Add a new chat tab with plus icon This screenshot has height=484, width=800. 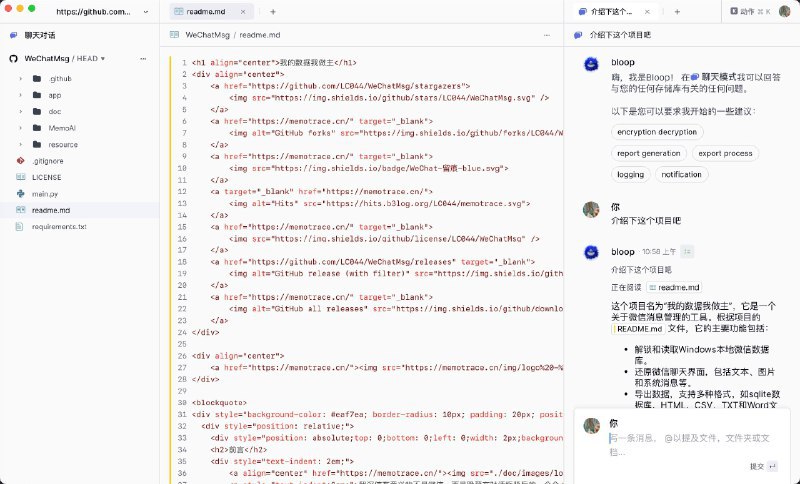pos(678,11)
